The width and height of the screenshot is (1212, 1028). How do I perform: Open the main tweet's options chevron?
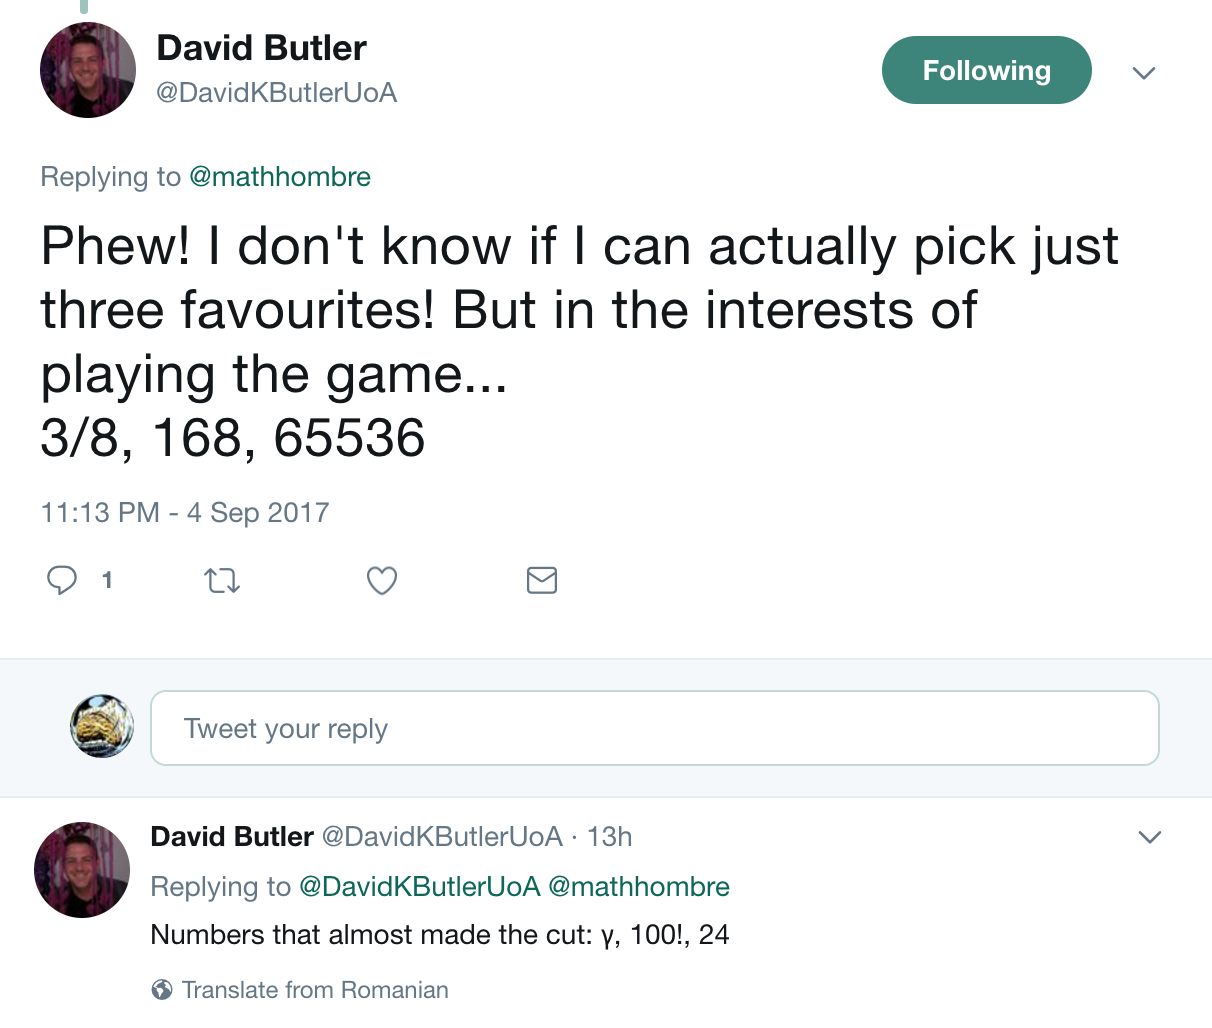click(1144, 72)
